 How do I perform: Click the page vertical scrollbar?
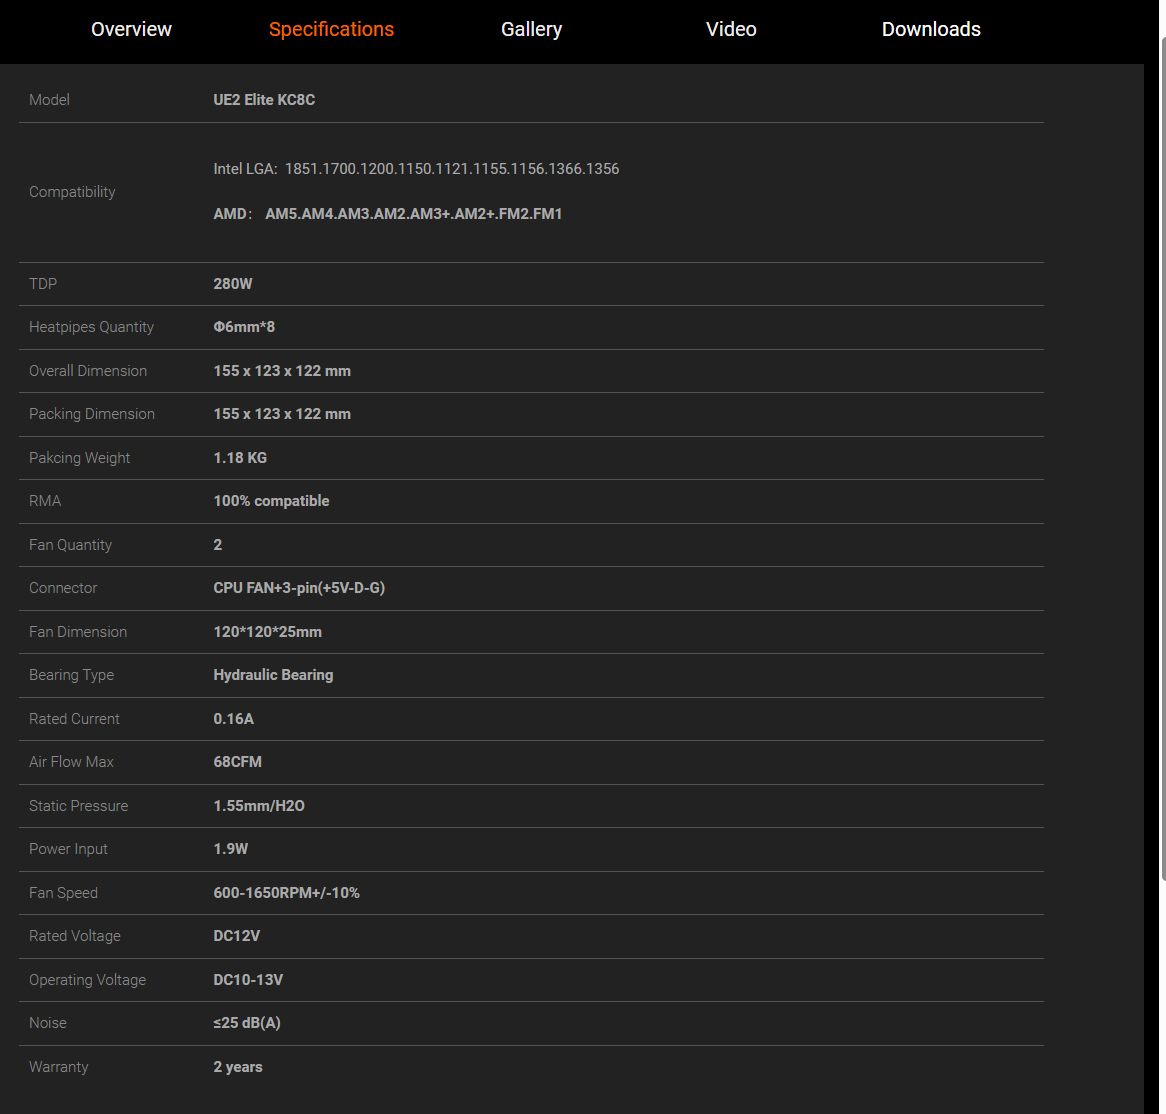coord(1163,457)
